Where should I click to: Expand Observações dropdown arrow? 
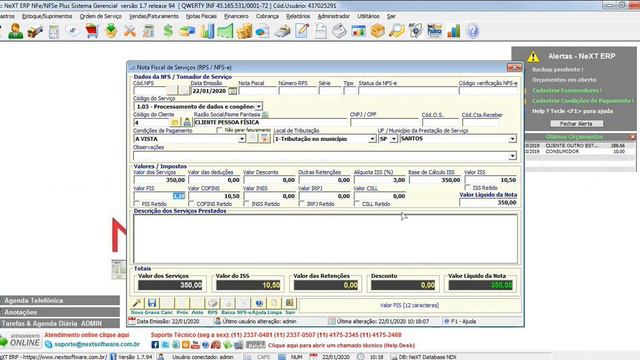[x=512, y=156]
